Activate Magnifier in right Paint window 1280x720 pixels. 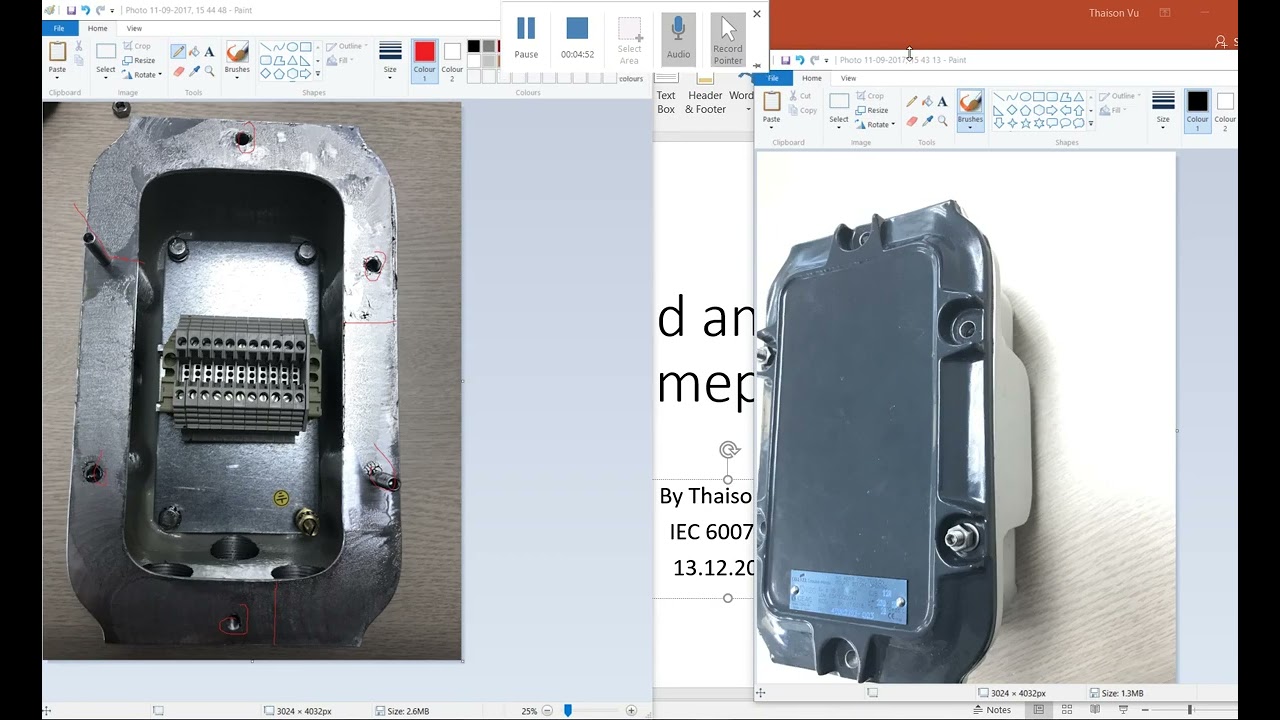(x=942, y=121)
